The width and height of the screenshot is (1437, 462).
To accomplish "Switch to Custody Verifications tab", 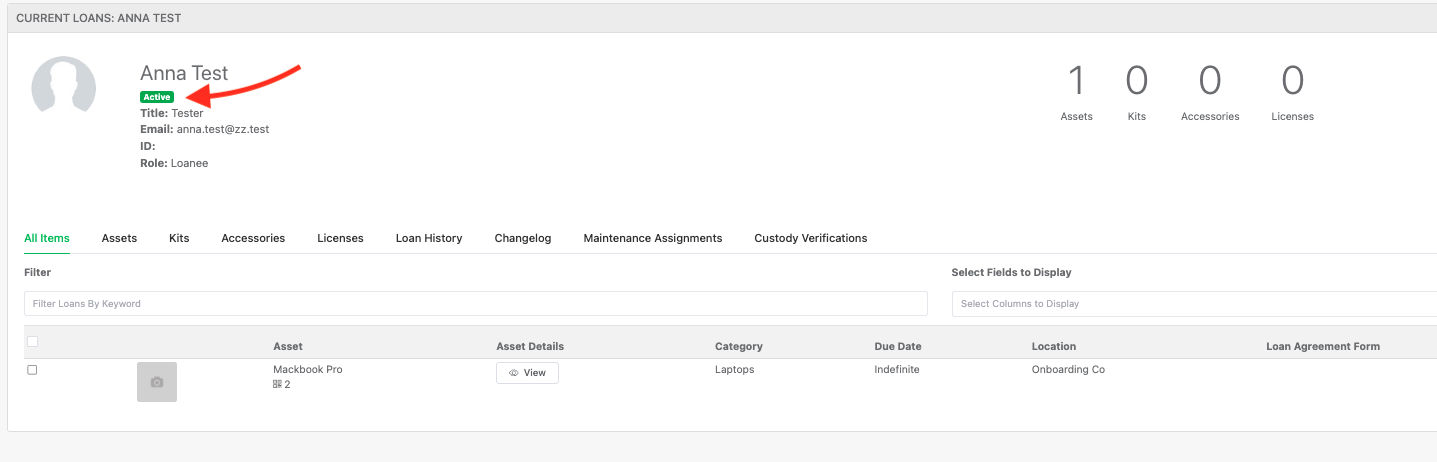I will 811,238.
